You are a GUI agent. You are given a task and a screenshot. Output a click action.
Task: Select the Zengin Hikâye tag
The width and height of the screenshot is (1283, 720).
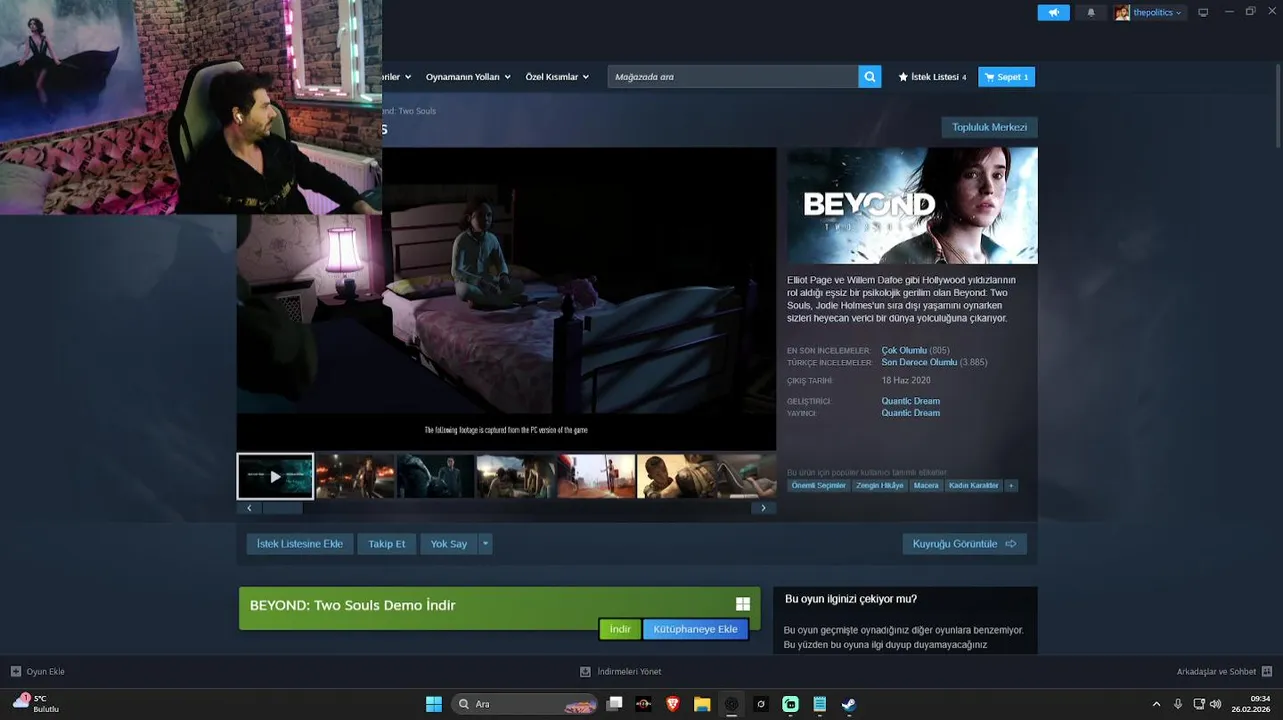[880, 486]
